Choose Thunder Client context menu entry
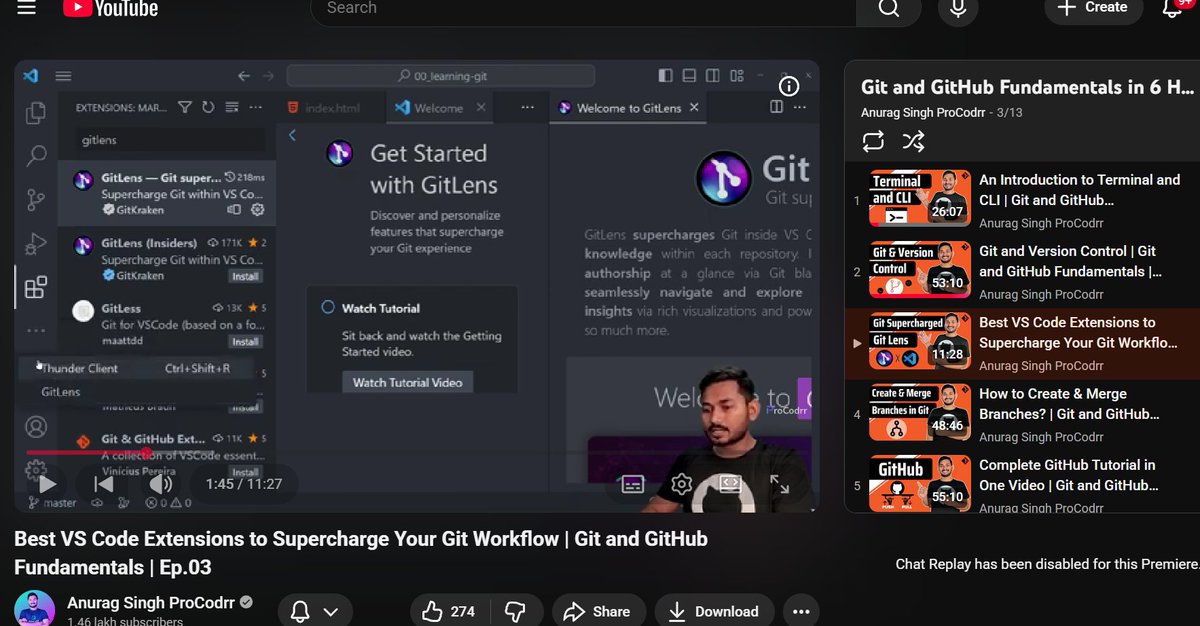The image size is (1200, 626). (137, 368)
